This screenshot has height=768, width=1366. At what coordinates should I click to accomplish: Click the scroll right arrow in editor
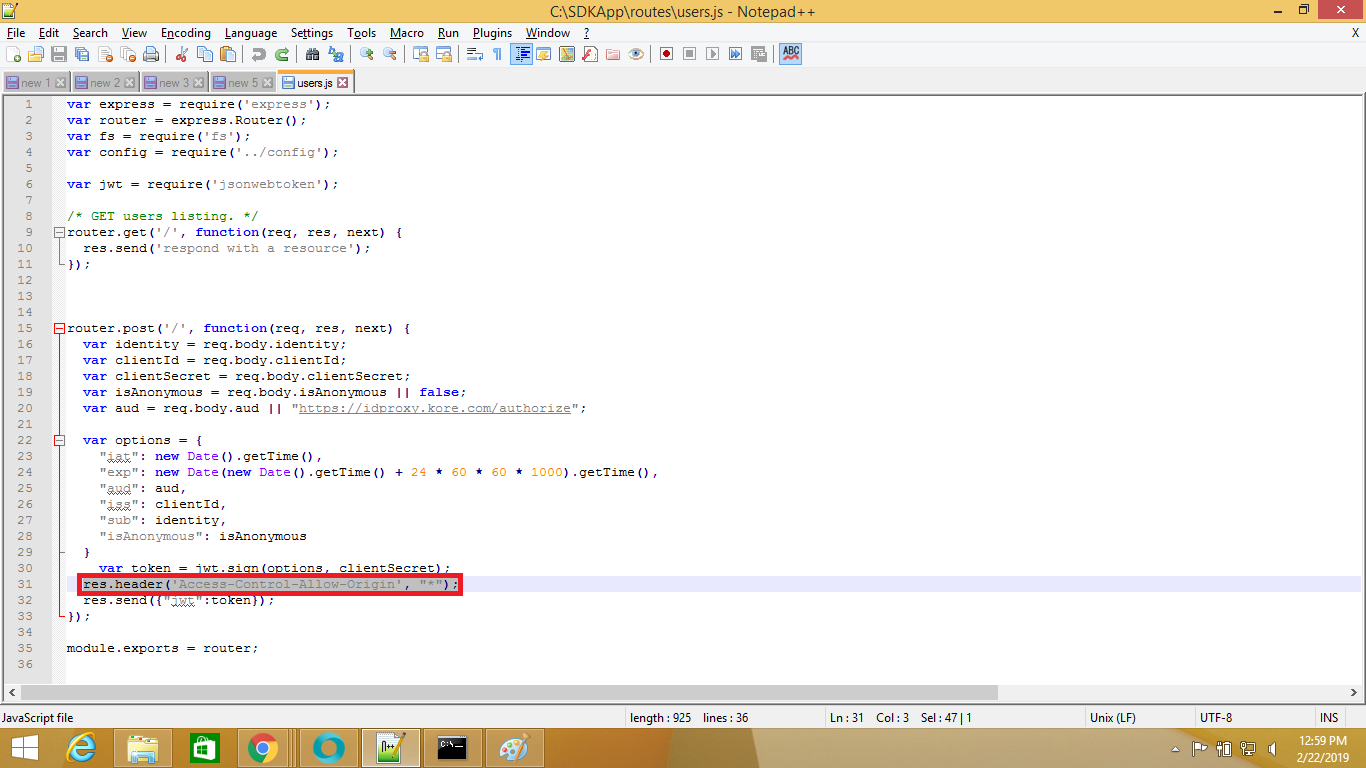point(1352,692)
